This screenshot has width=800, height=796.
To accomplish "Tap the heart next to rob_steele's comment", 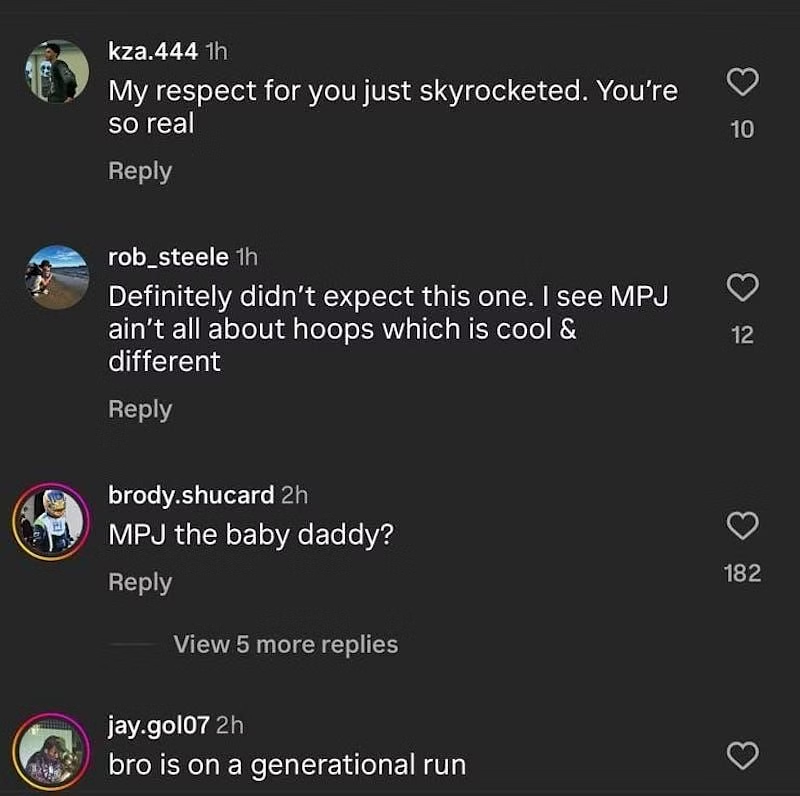I will (742, 288).
